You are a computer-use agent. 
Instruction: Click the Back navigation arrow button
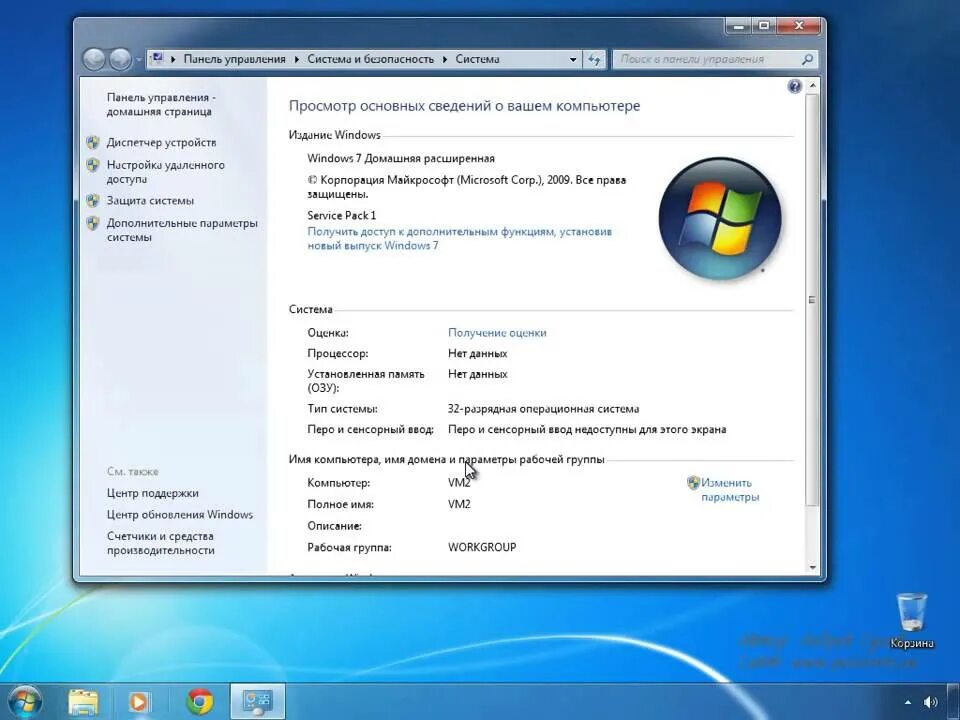pyautogui.click(x=94, y=59)
